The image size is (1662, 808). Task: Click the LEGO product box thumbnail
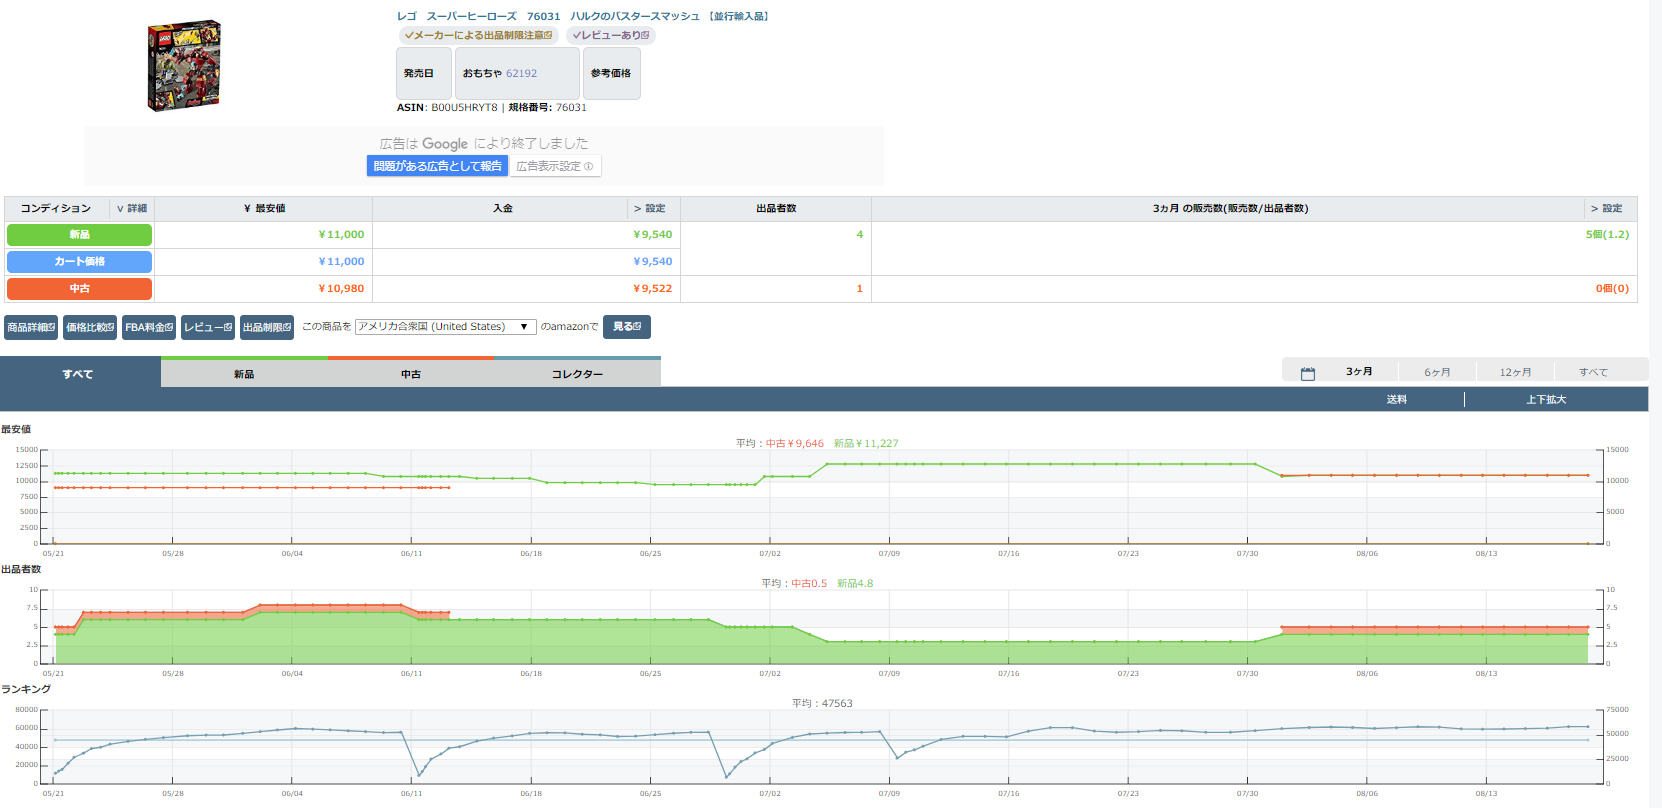click(184, 65)
